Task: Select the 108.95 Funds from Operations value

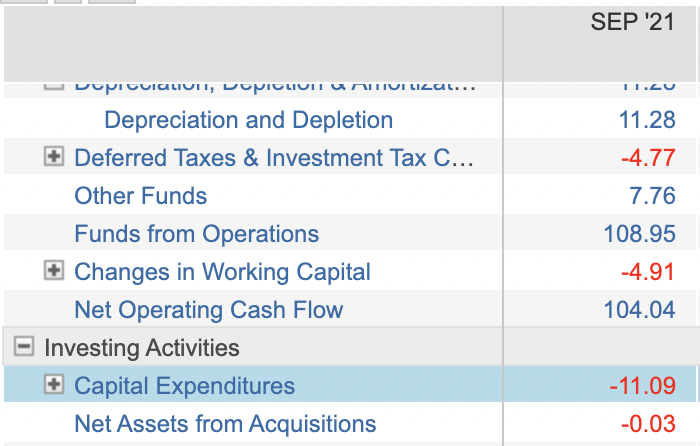Action: pyautogui.click(x=639, y=234)
